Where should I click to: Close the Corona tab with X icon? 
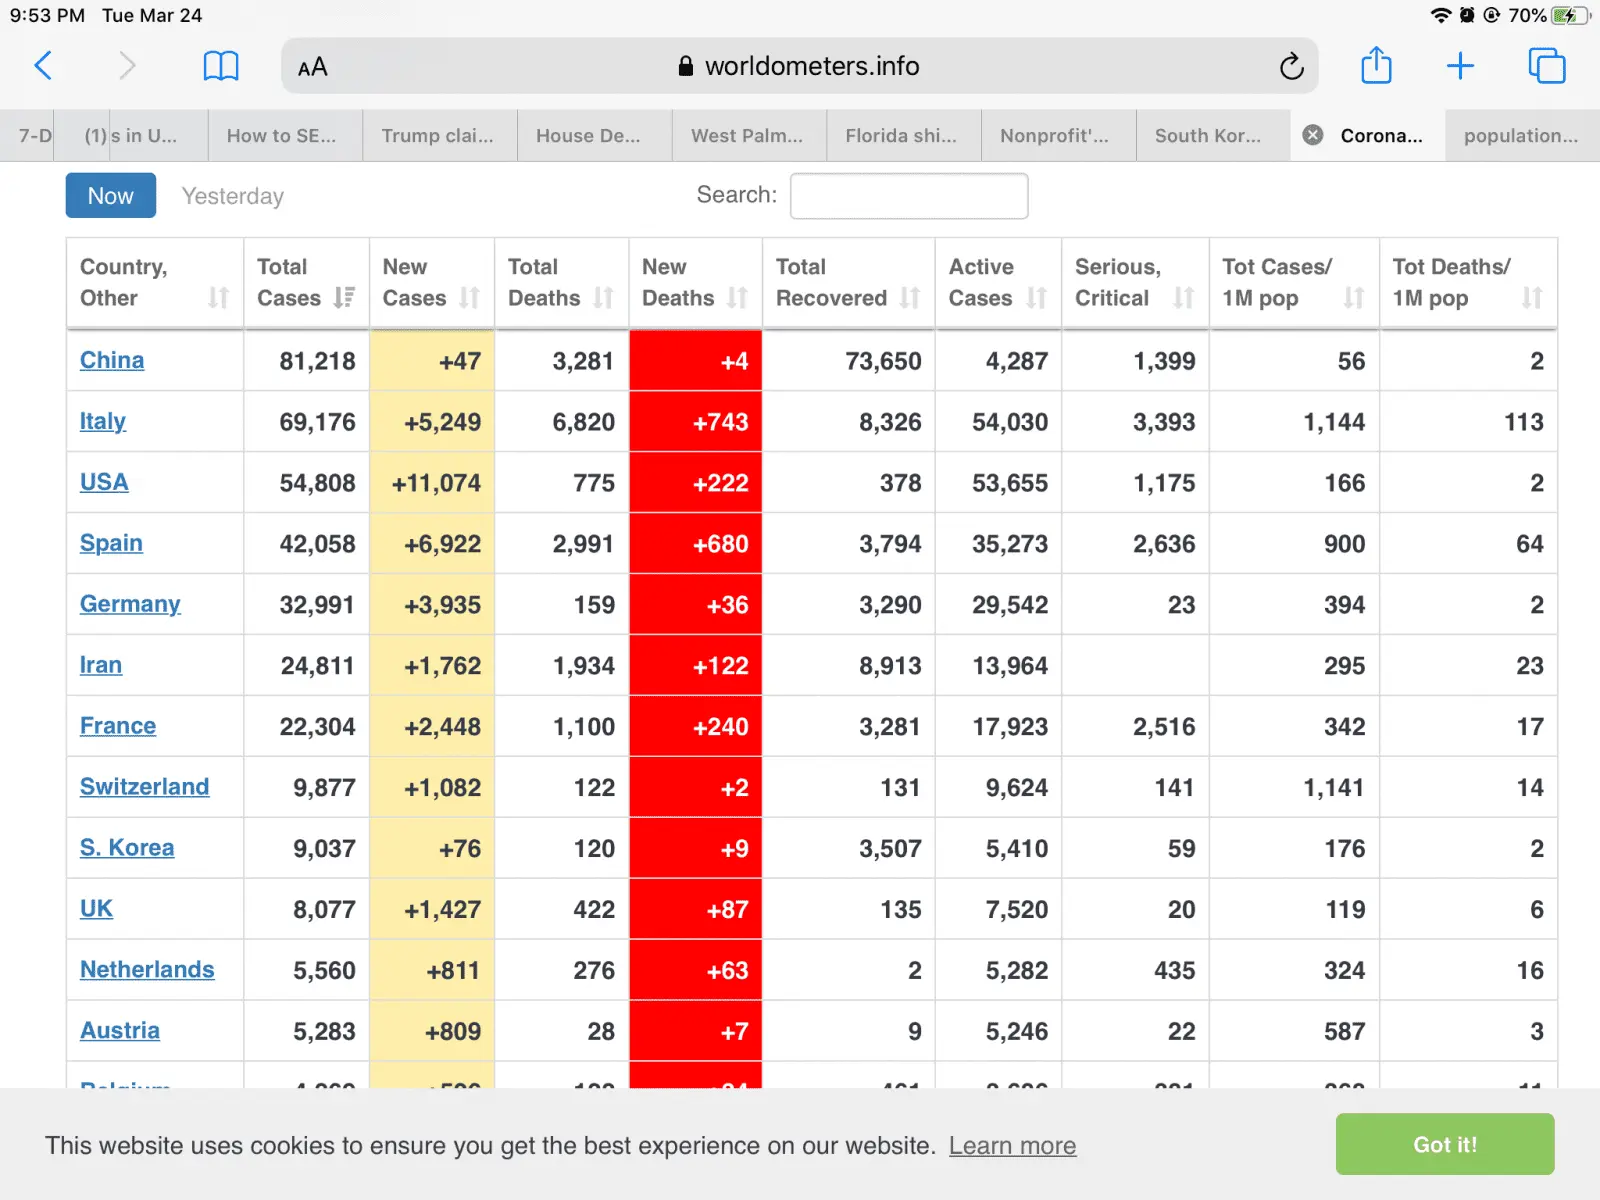coord(1313,136)
